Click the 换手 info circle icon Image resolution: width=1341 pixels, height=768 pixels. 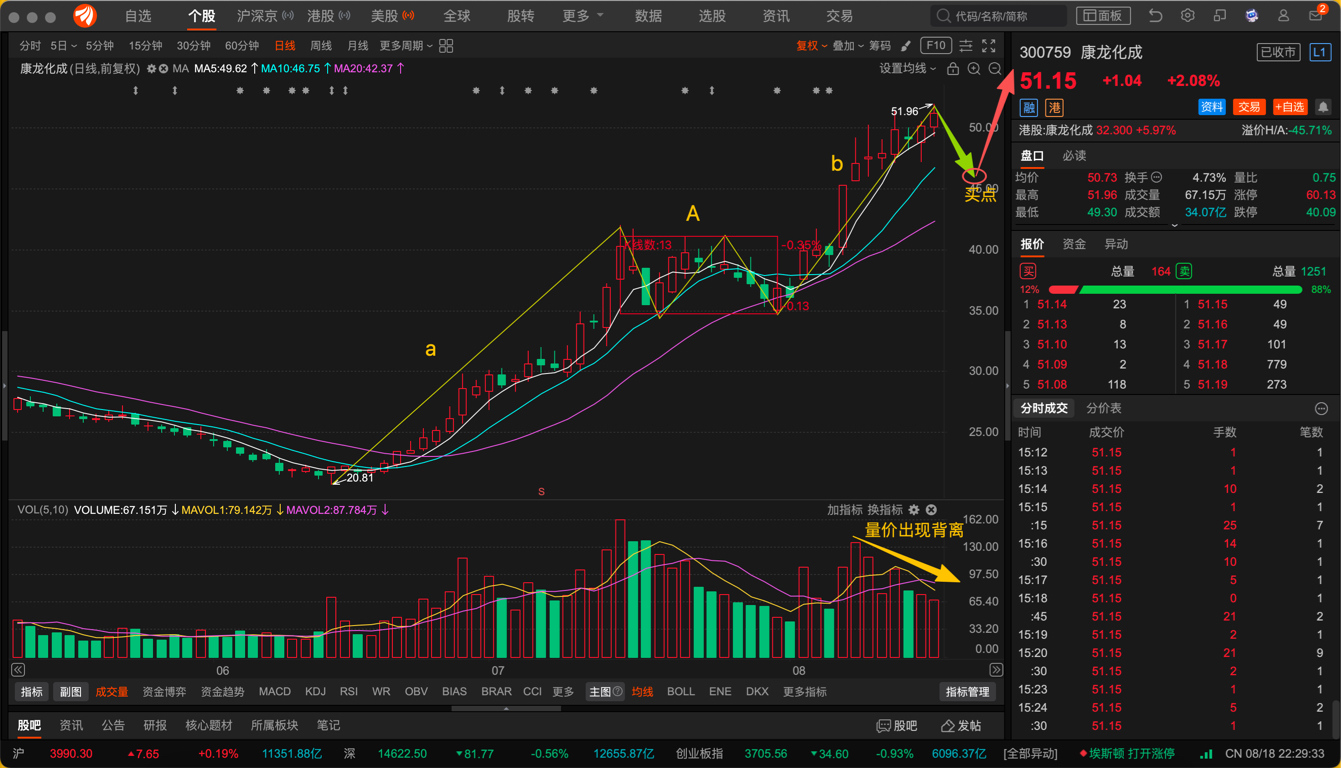pyautogui.click(x=1157, y=178)
